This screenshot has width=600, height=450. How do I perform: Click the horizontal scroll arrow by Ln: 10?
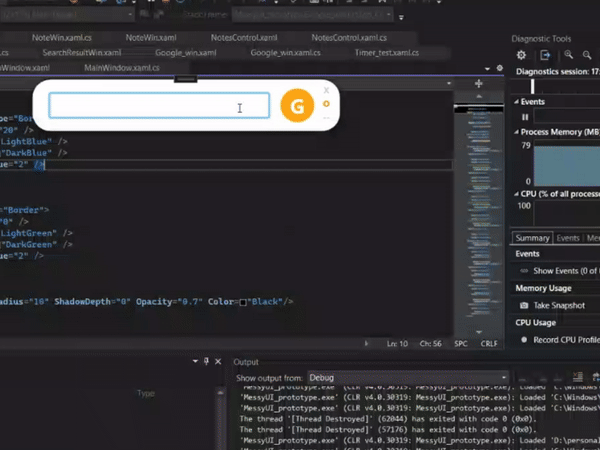(x=366, y=344)
